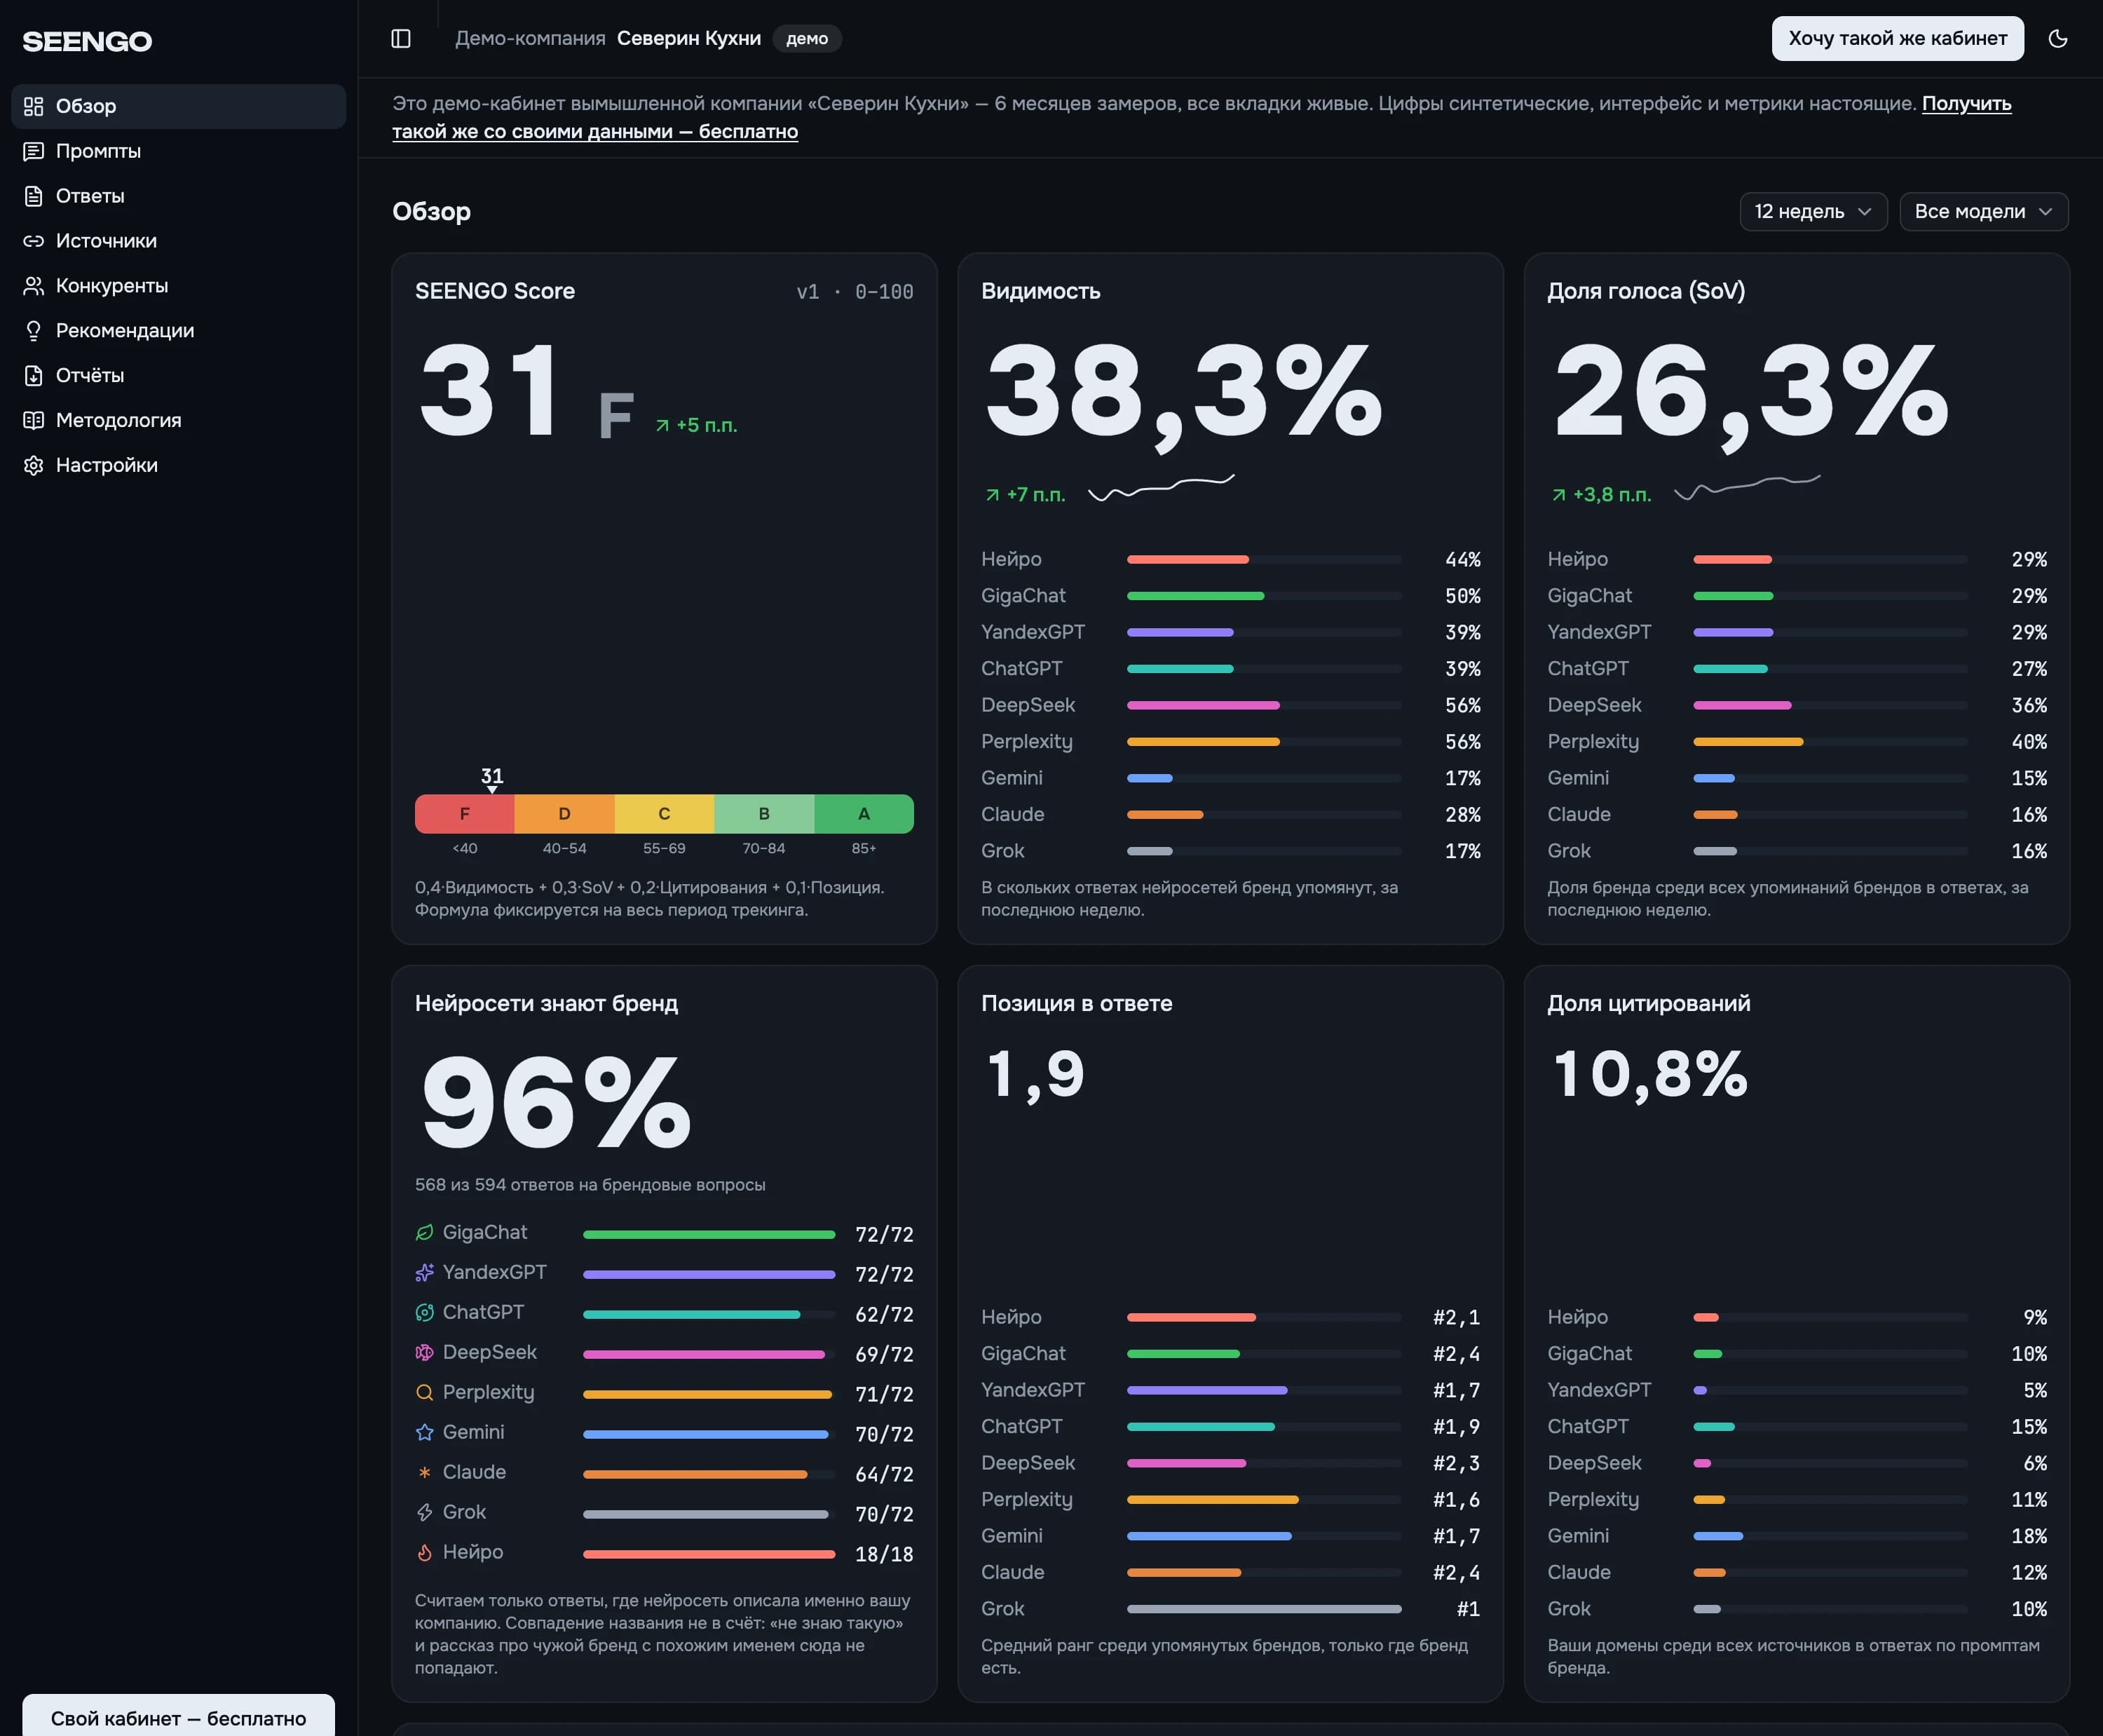Image resolution: width=2103 pixels, height=1736 pixels.
Task: Click the Доля голоса trend sparkline
Action: coord(1747,488)
